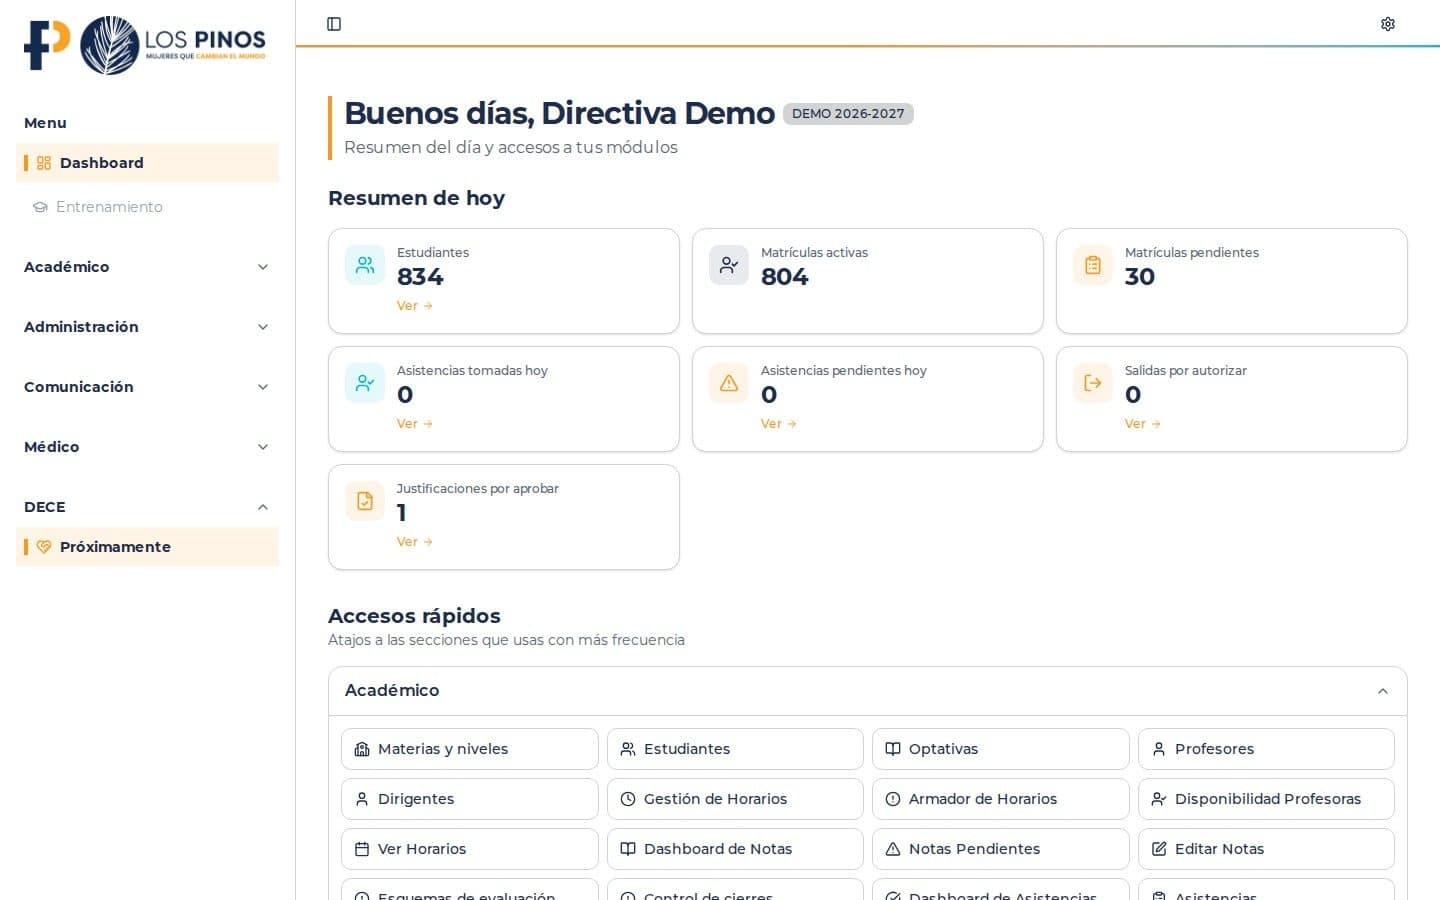Follow the Ver link under Asistencias pendientes hoy
The height and width of the screenshot is (900, 1440).
click(x=779, y=424)
